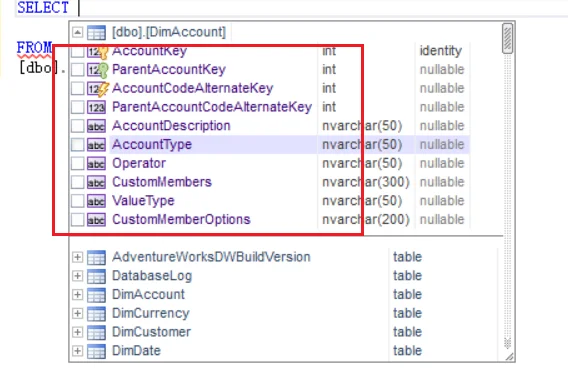The width and height of the screenshot is (568, 386).
Task: Select the ParentAccountKey column name
Action: pos(169,70)
